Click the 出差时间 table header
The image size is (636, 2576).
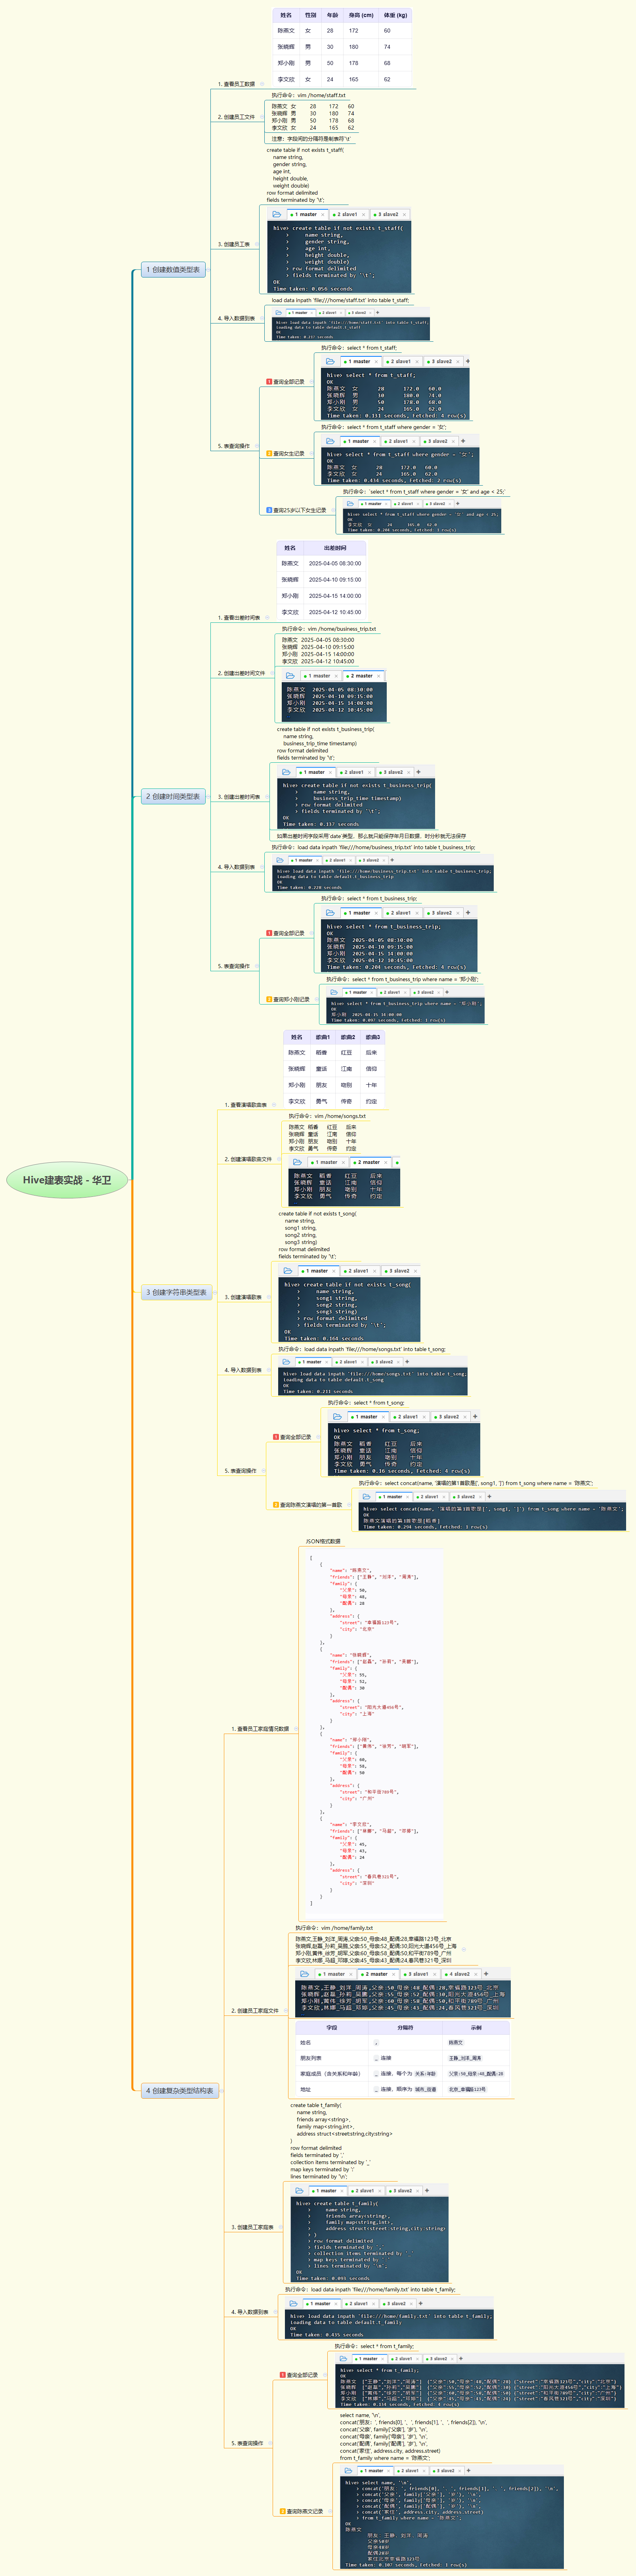point(335,548)
